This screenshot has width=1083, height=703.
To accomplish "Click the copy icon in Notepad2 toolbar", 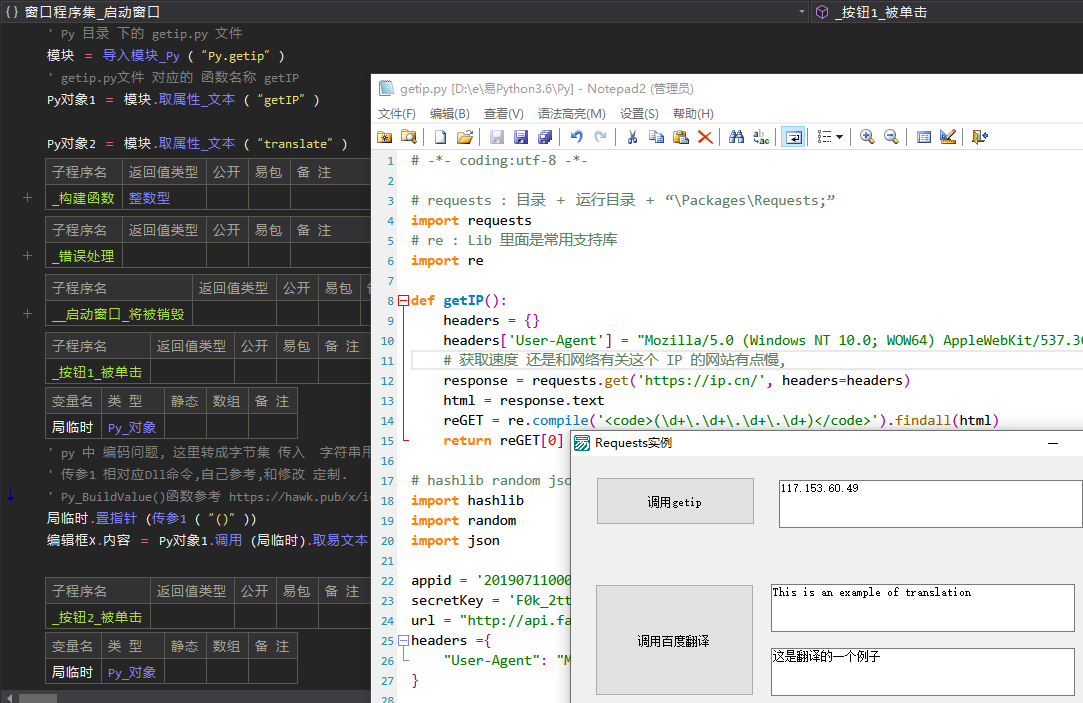I will point(656,137).
